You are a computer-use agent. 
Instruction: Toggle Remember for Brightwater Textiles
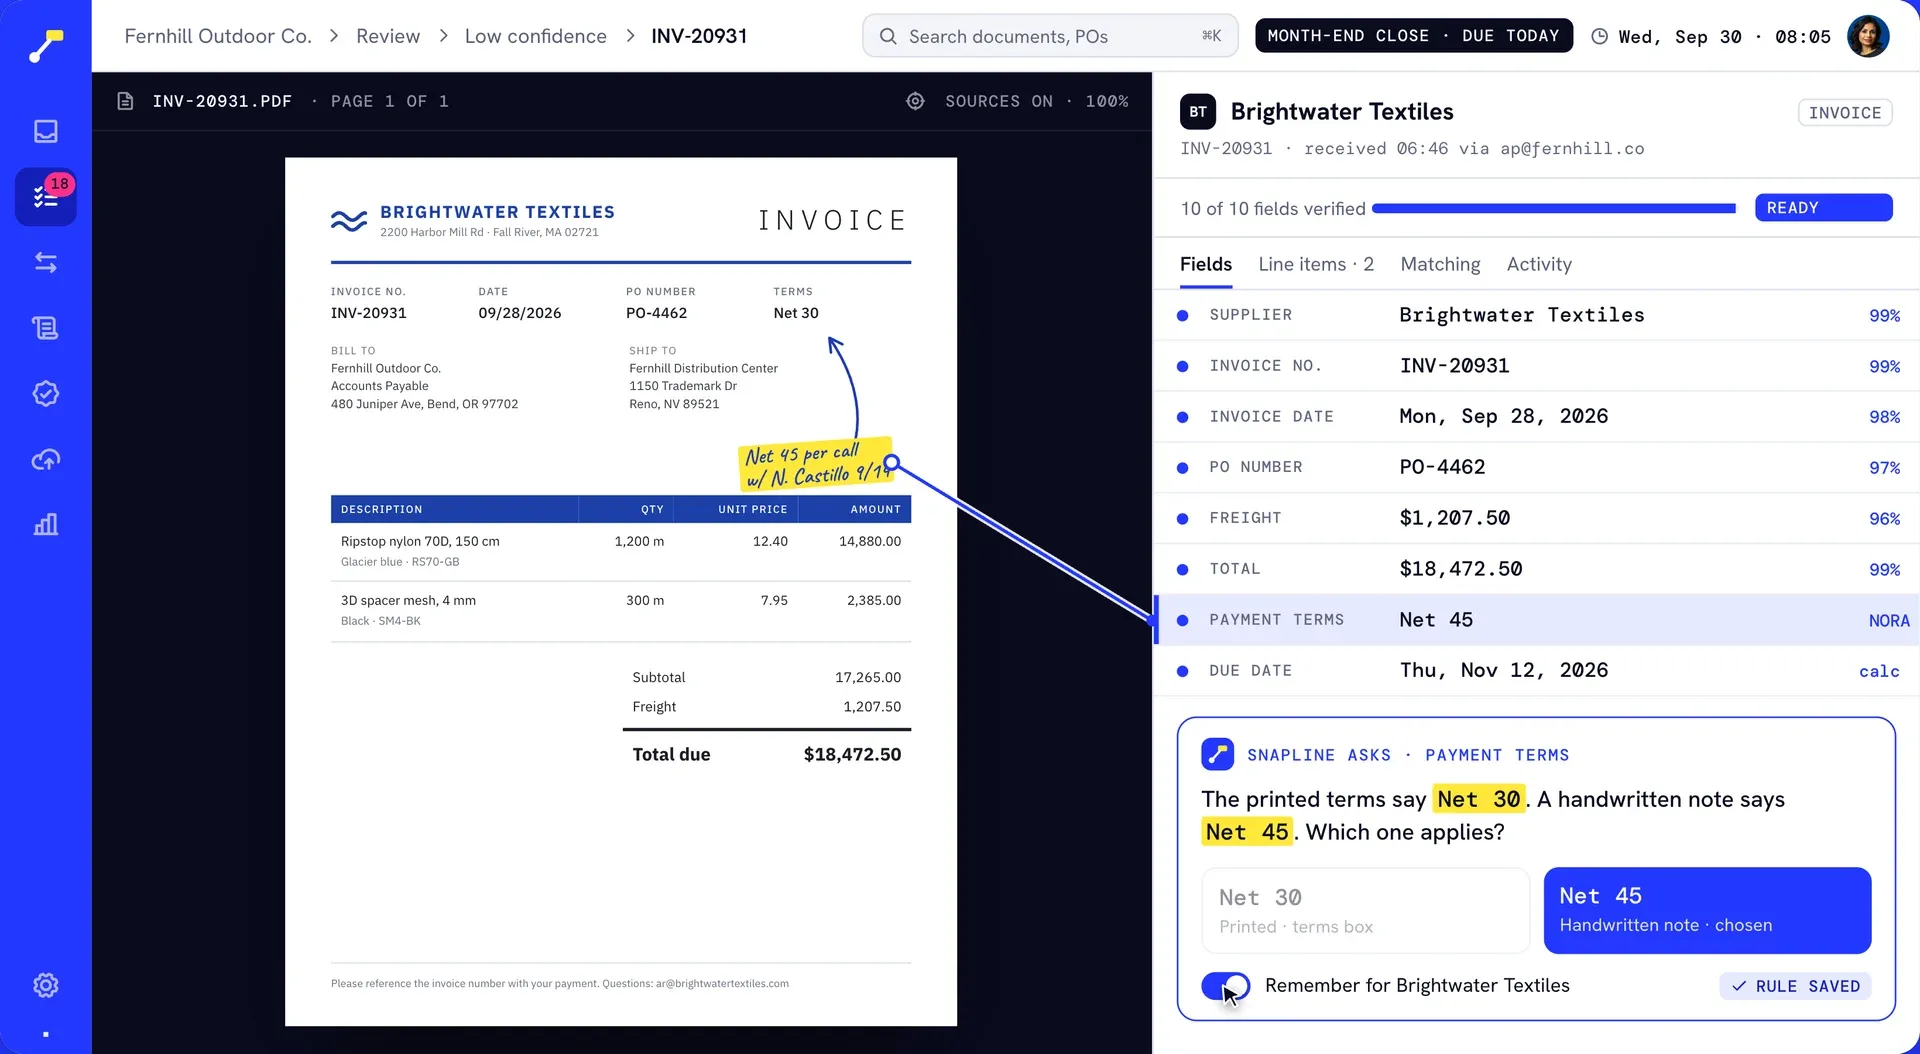coord(1226,986)
